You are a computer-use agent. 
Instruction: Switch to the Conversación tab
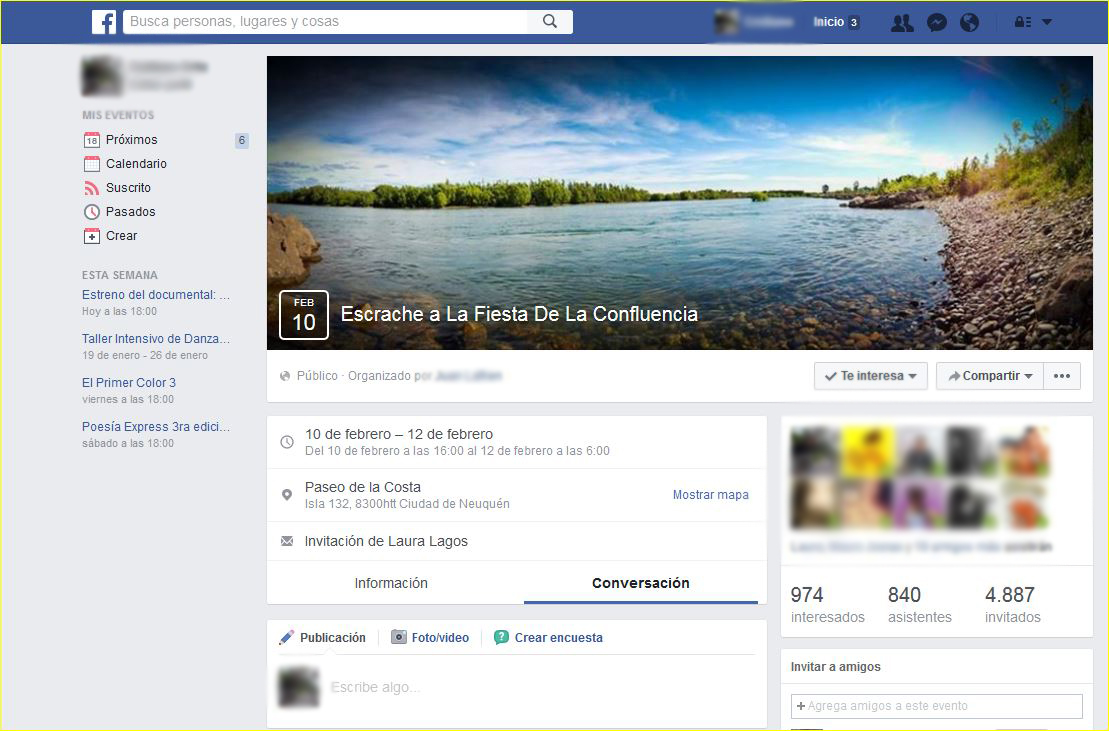tap(640, 583)
